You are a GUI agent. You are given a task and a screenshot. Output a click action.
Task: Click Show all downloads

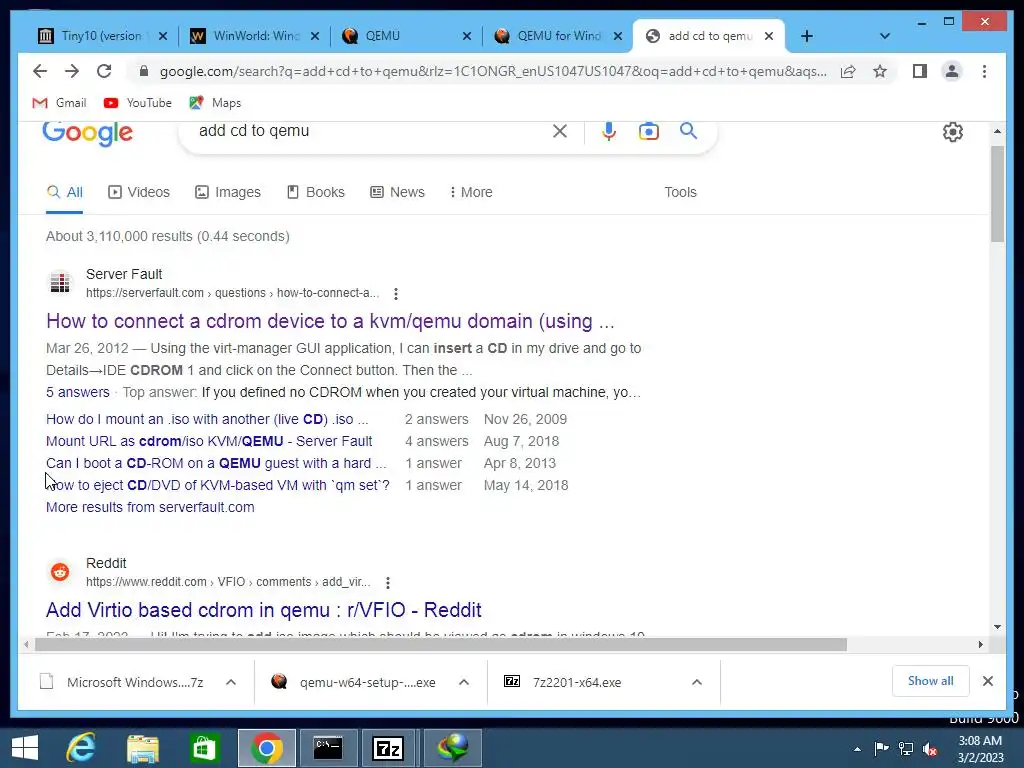(x=931, y=681)
